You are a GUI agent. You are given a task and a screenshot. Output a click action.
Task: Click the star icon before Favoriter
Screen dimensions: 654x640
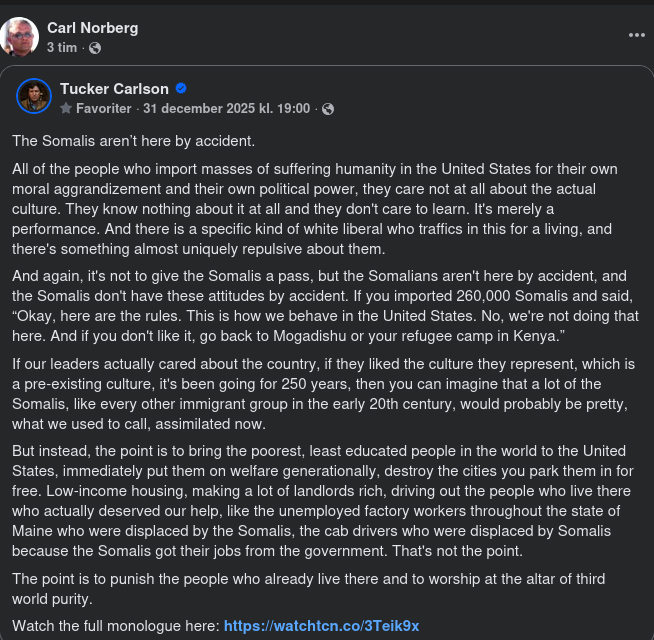[66, 108]
